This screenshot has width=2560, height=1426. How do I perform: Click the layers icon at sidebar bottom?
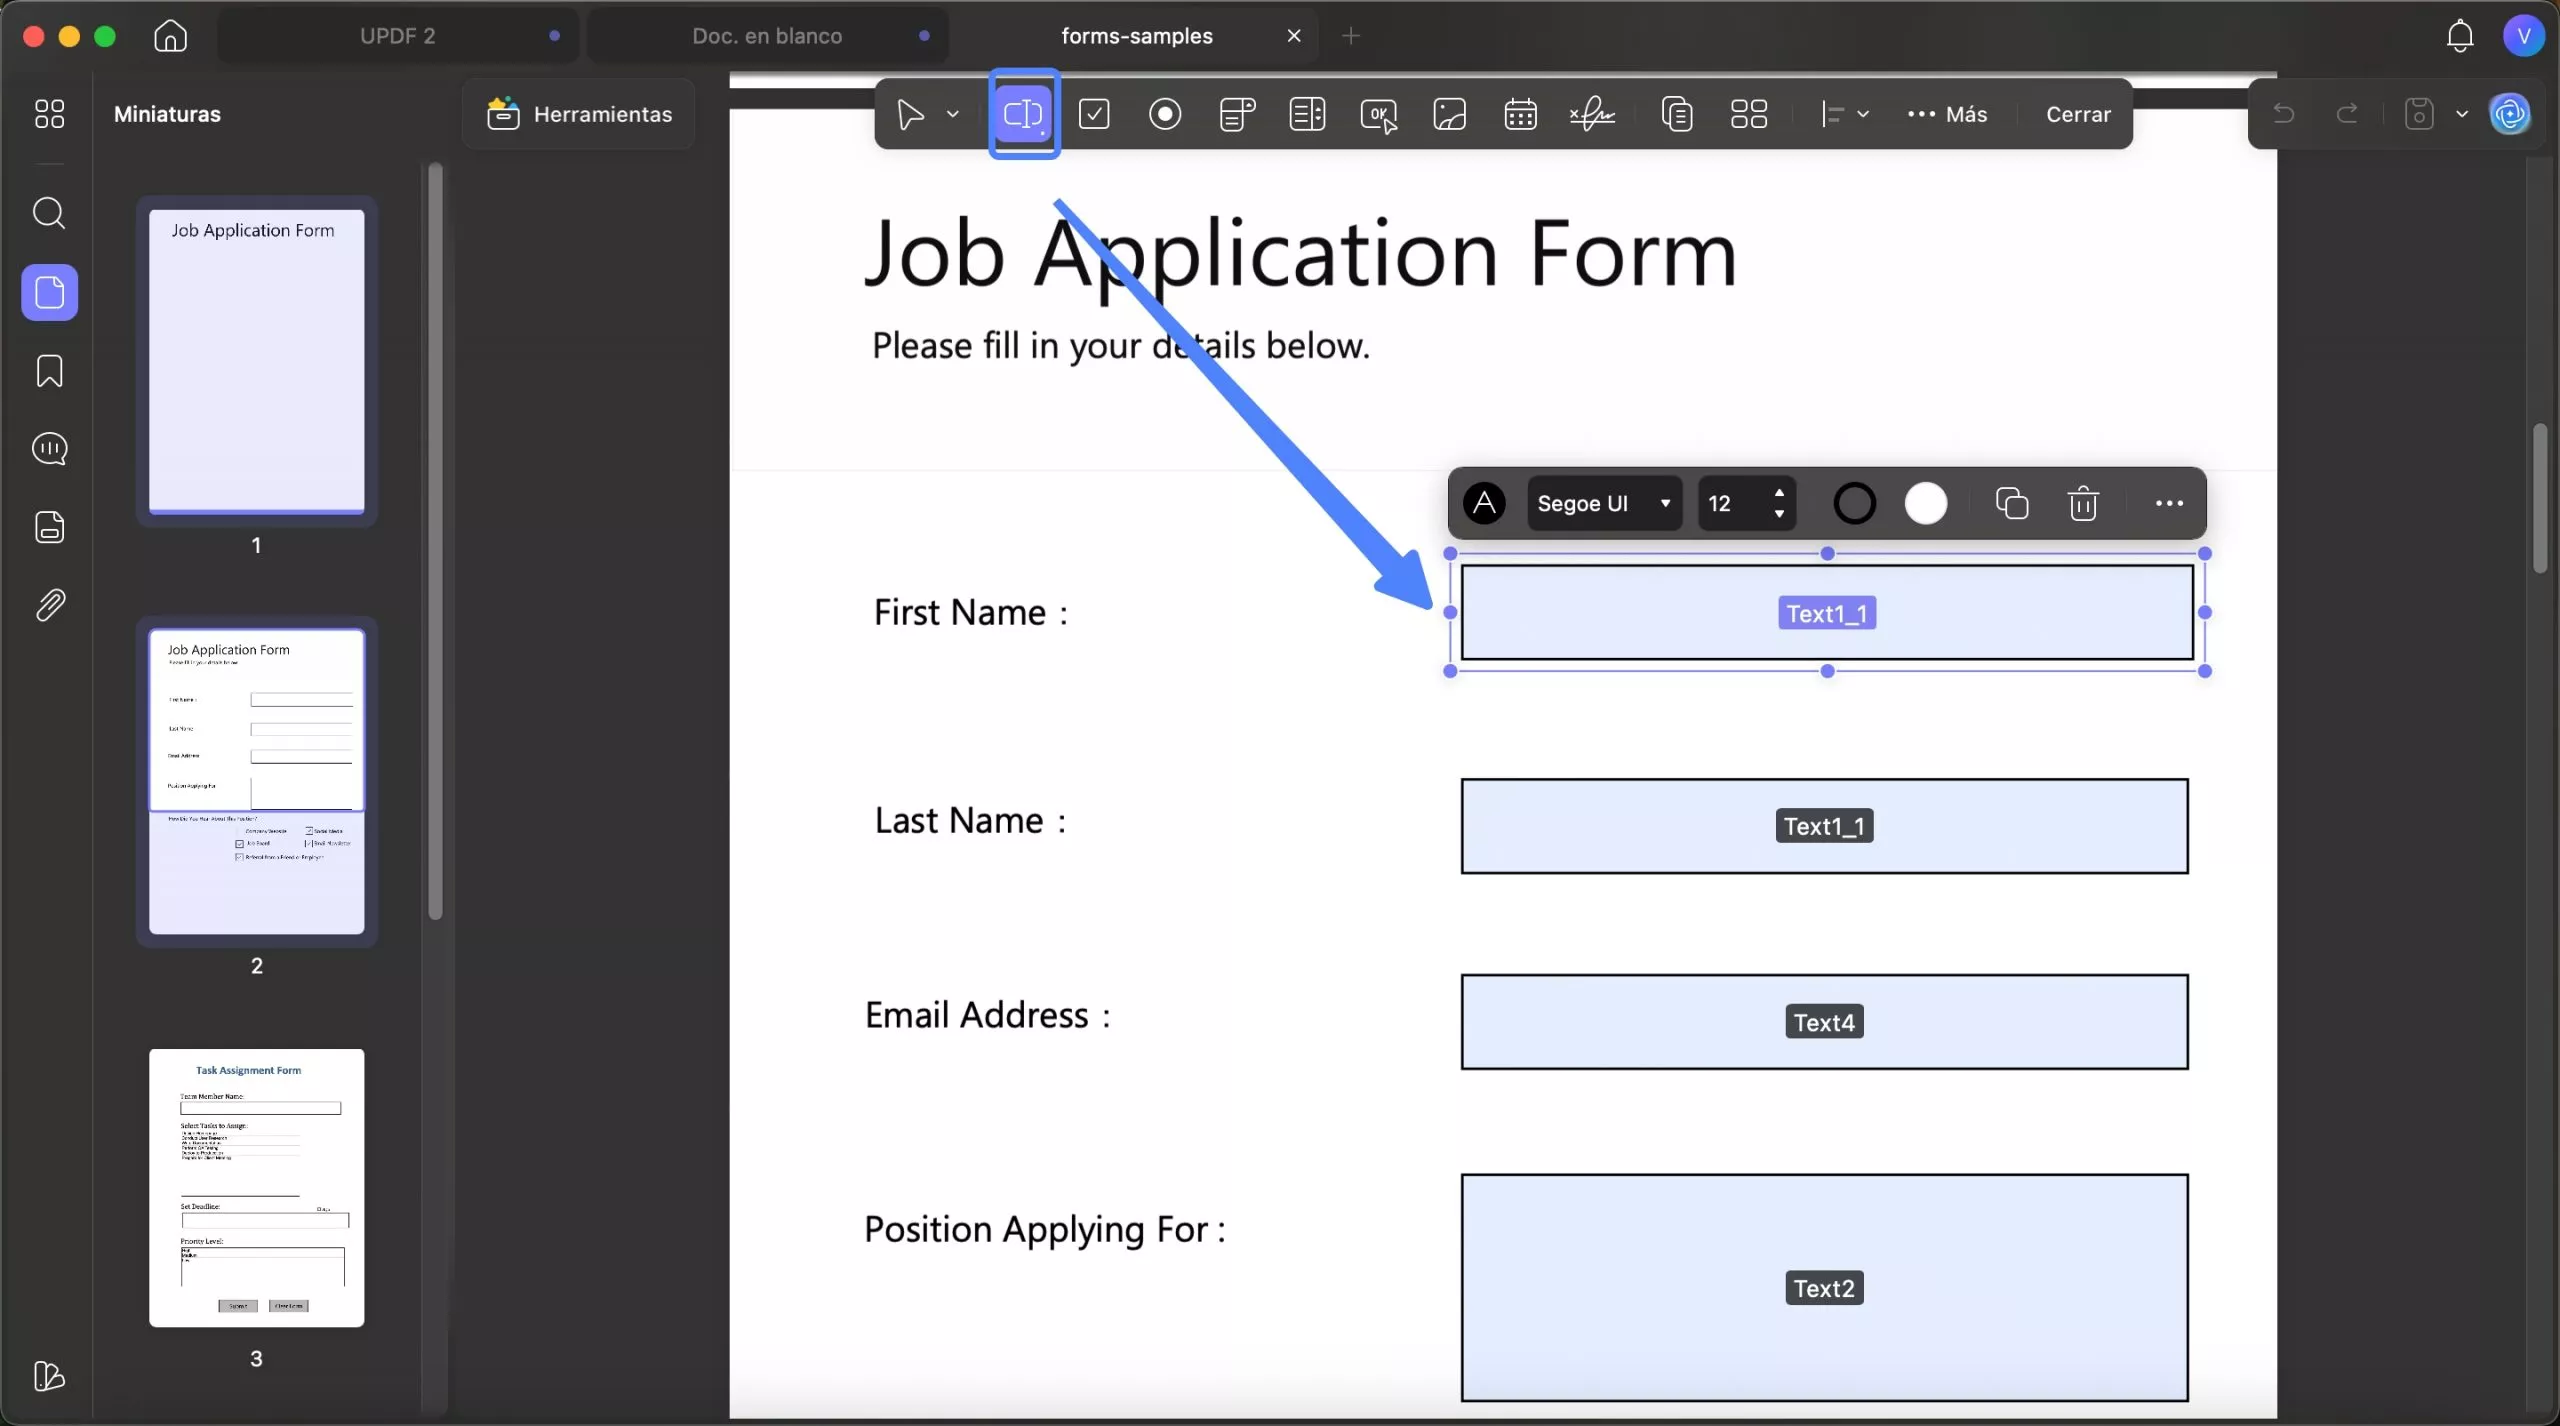pos(49,1376)
